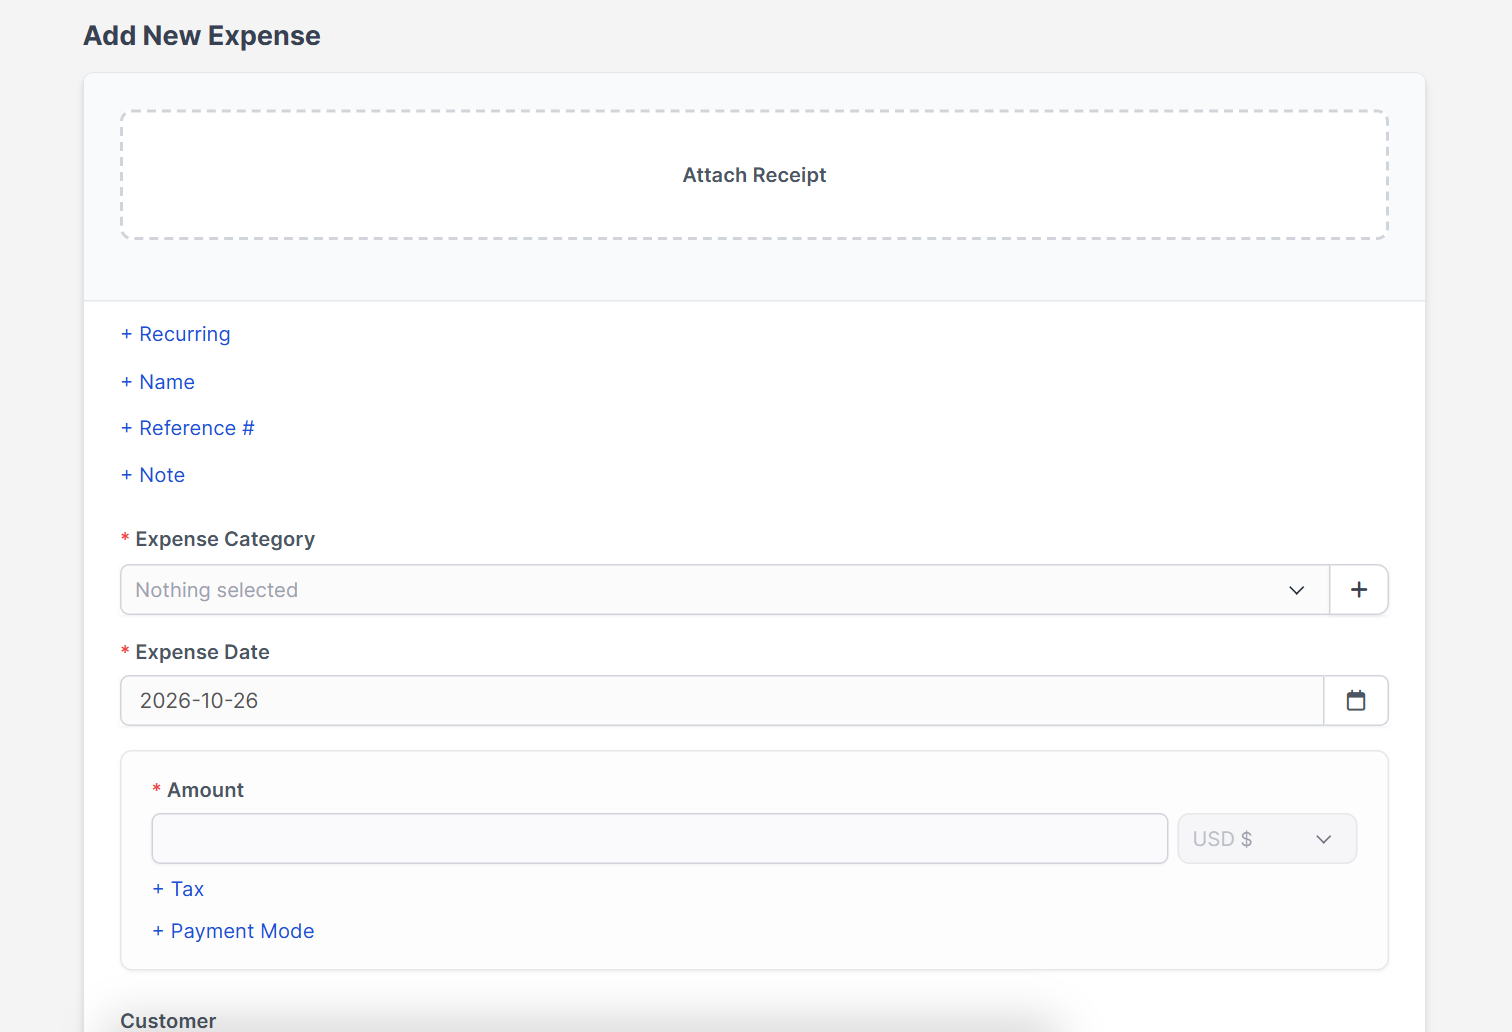Show the Note field
This screenshot has width=1512, height=1032.
click(153, 475)
